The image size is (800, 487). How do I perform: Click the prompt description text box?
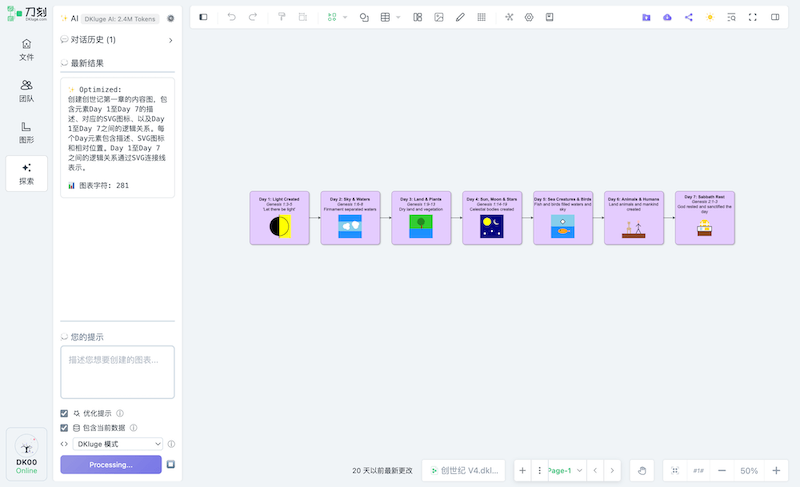point(117,371)
